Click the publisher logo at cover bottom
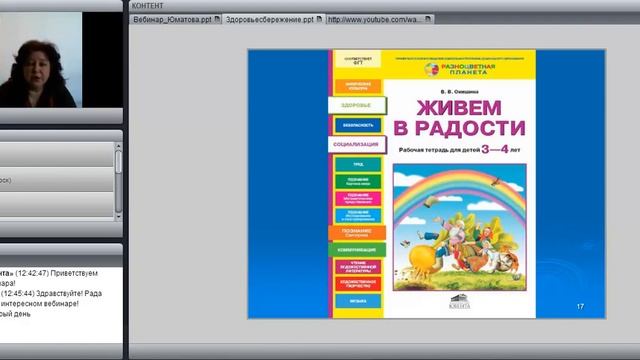Viewport: 640px width, 360px height. click(x=460, y=302)
